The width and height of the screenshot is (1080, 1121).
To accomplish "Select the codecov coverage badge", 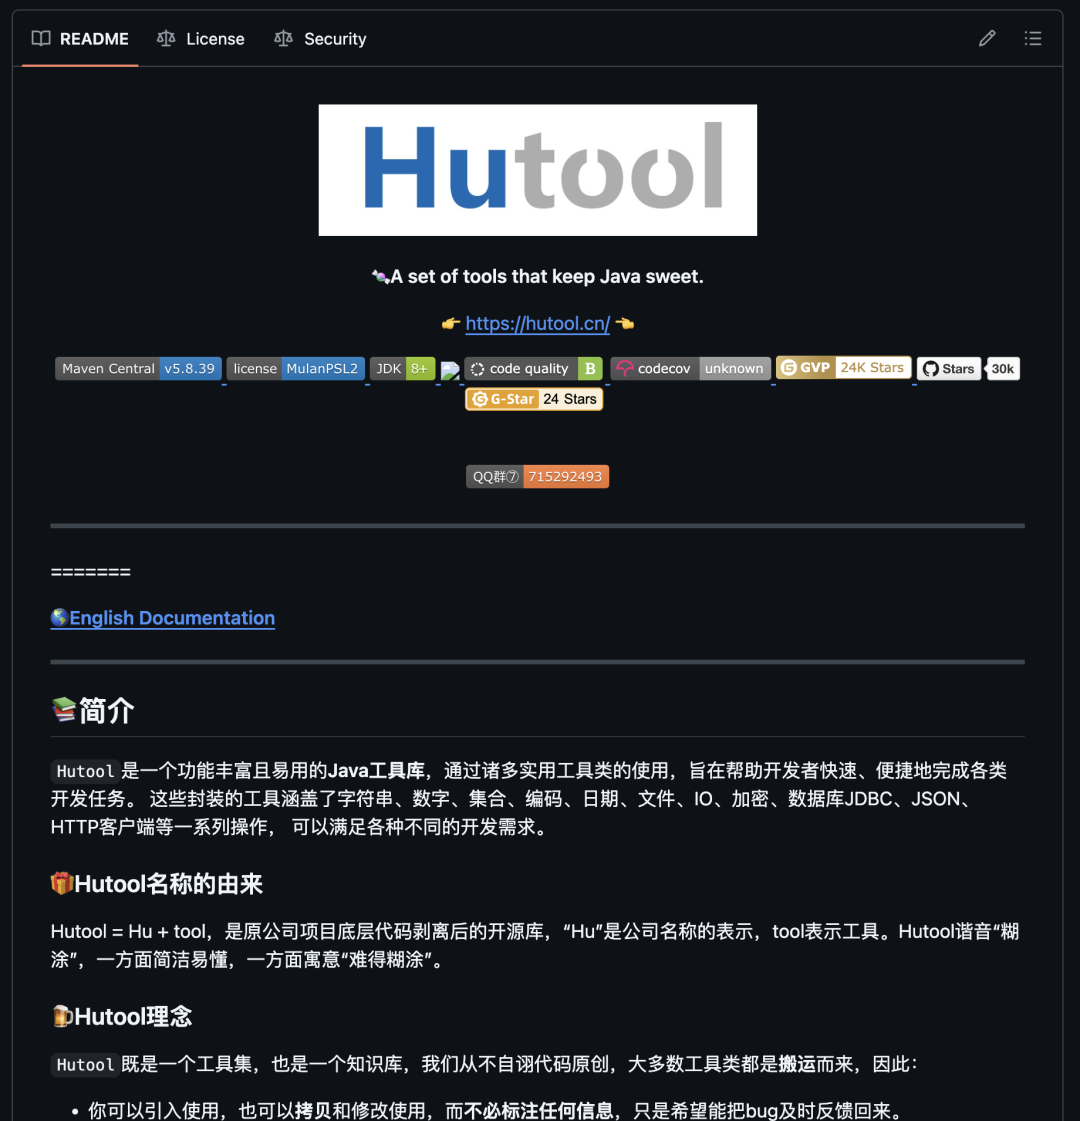I will coord(690,368).
